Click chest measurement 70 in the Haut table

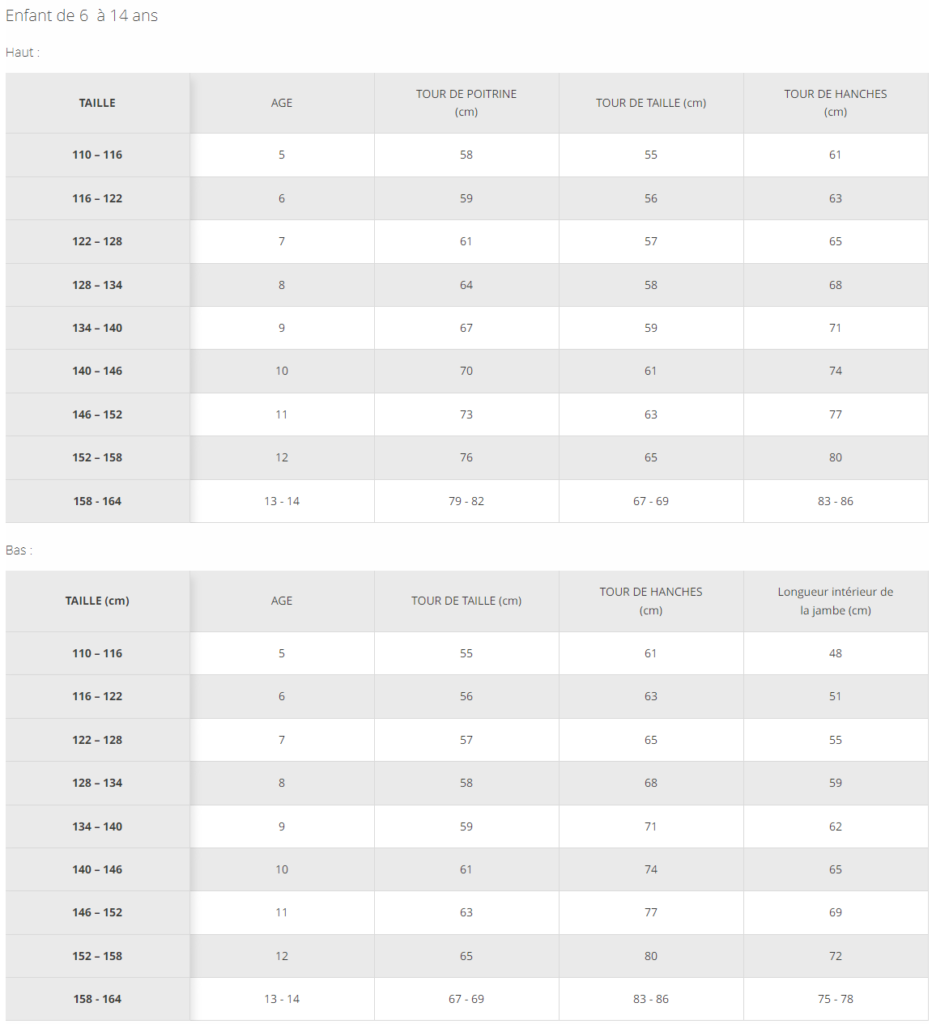[x=466, y=371]
